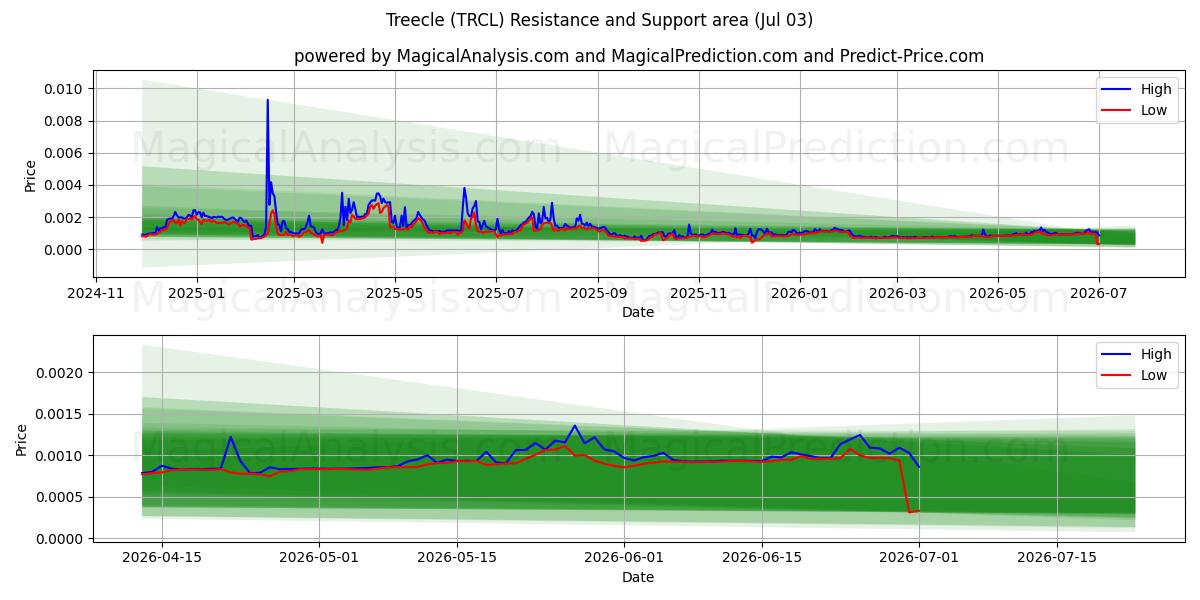Click the '2025-11' date tick label

698,293
